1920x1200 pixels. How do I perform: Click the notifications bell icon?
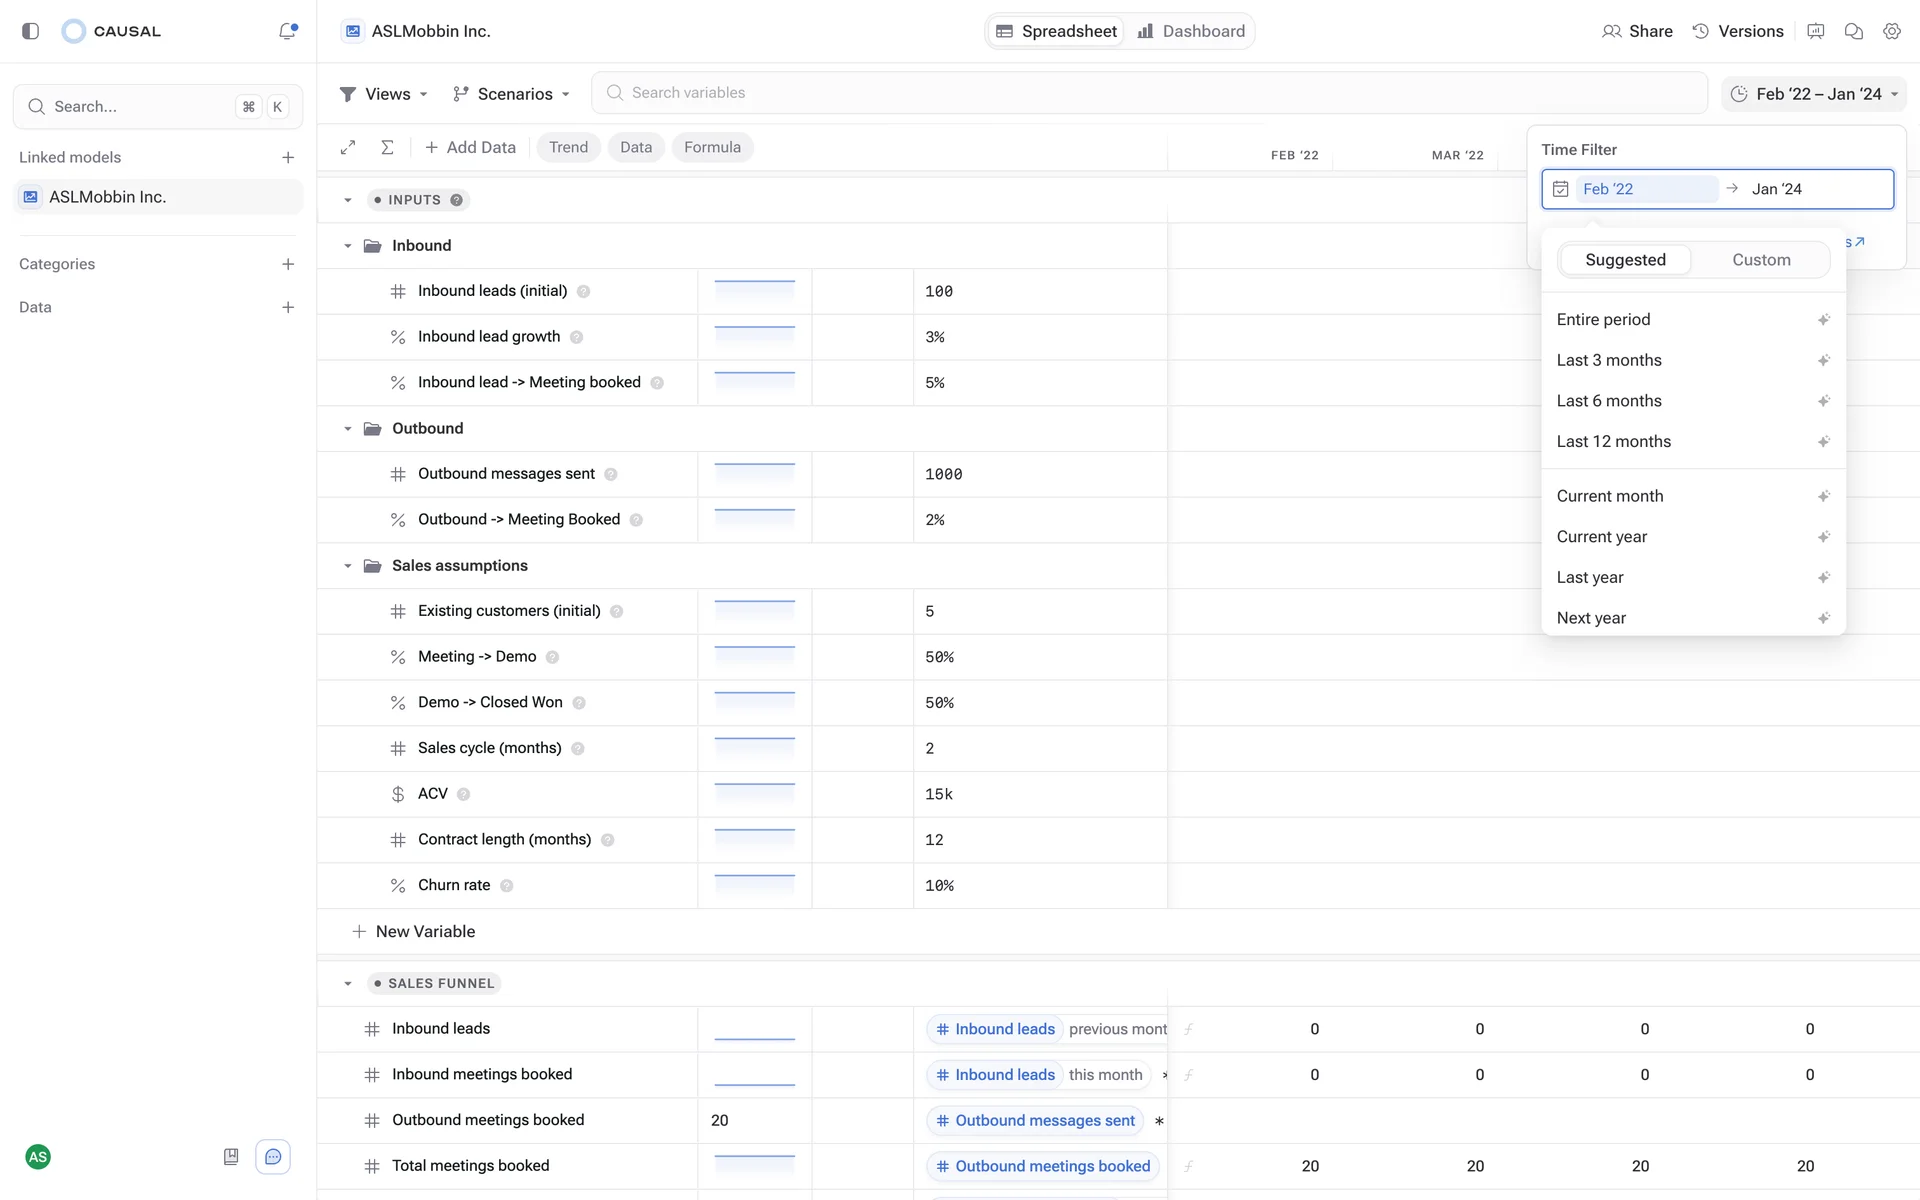point(288,31)
